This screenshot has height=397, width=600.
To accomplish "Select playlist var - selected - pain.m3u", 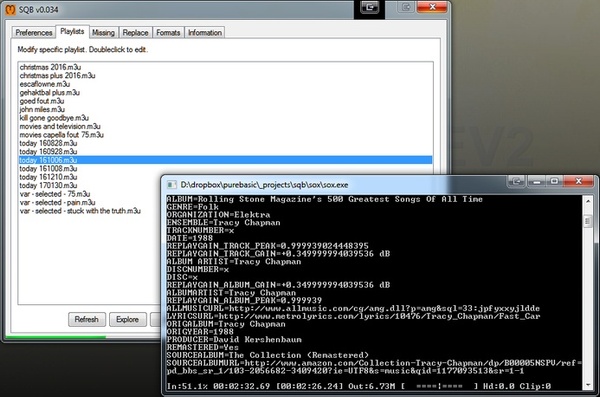I will tap(57, 203).
